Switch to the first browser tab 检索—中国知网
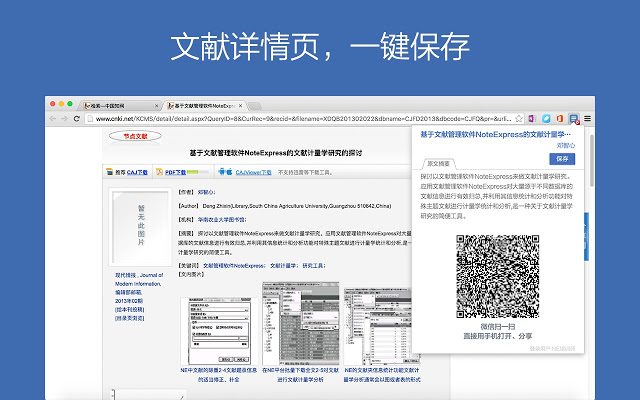This screenshot has height=400, width=640. 118,106
